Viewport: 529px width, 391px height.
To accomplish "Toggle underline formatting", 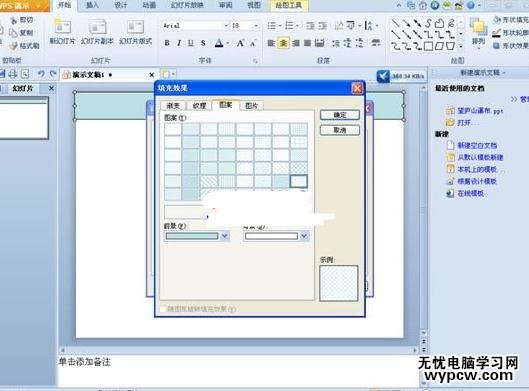I will tap(191, 43).
